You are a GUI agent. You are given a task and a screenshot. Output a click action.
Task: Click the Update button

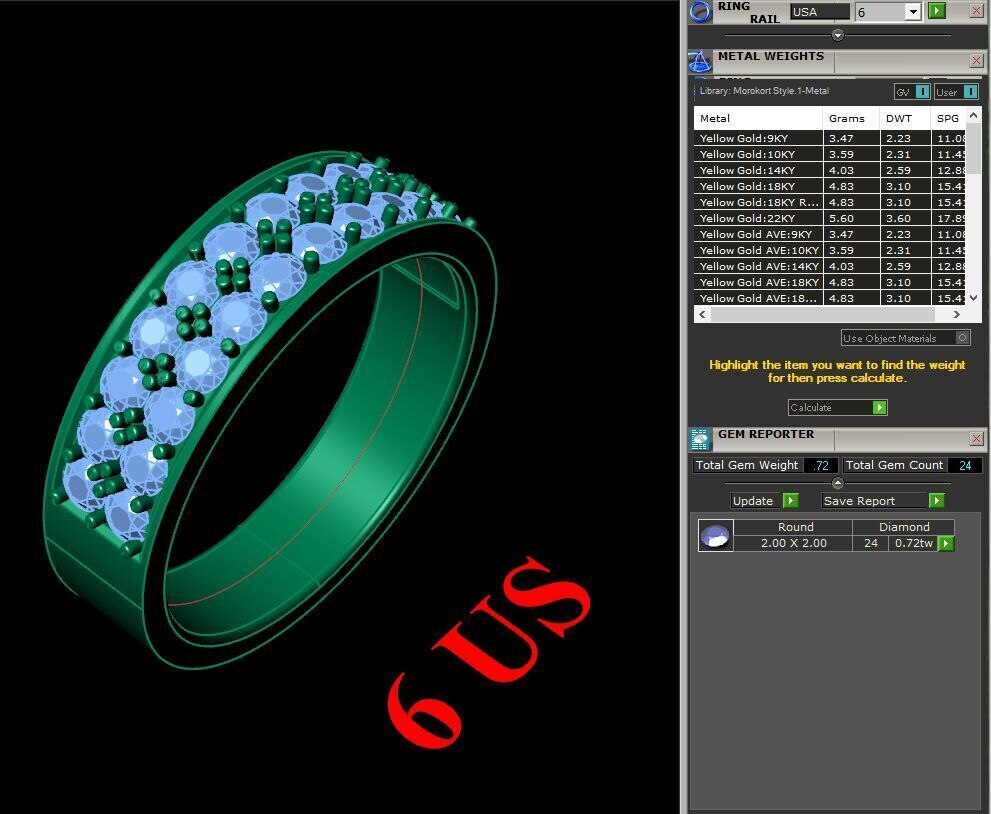pyautogui.click(x=757, y=501)
